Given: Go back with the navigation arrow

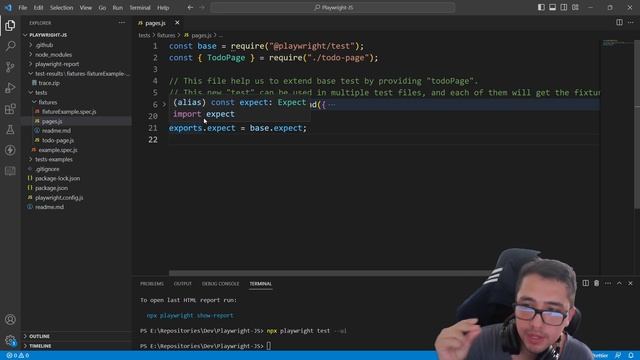Looking at the screenshot, I should [190, 7].
